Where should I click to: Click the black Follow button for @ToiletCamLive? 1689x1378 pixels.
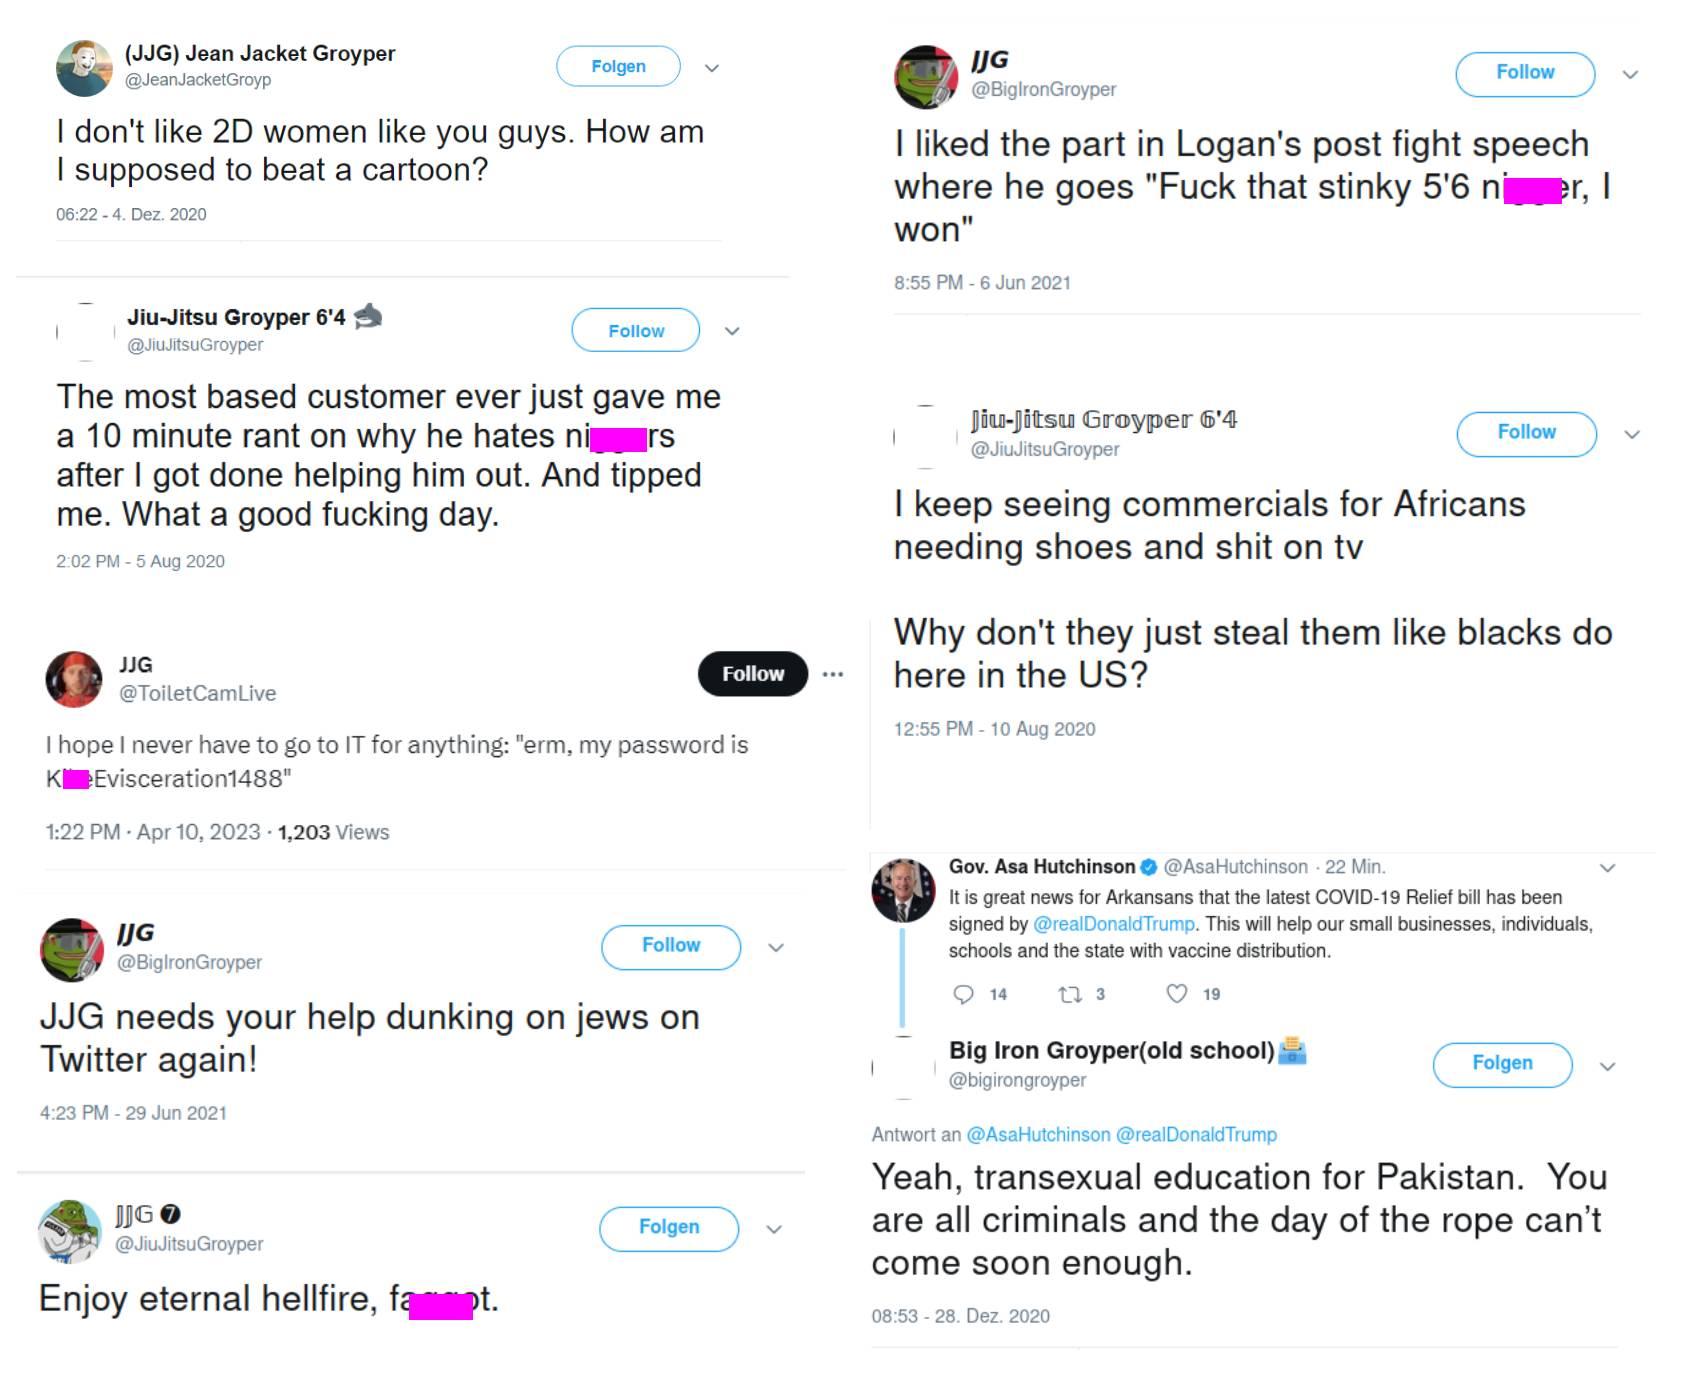(x=753, y=674)
